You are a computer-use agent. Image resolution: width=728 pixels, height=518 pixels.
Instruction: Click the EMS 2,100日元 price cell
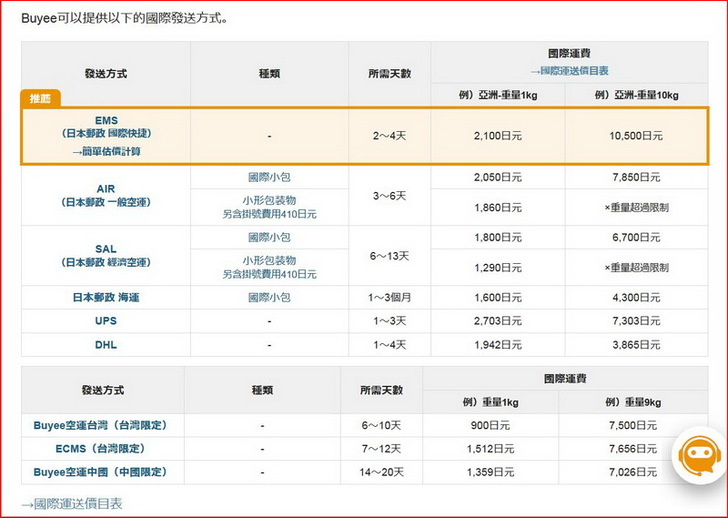point(497,136)
